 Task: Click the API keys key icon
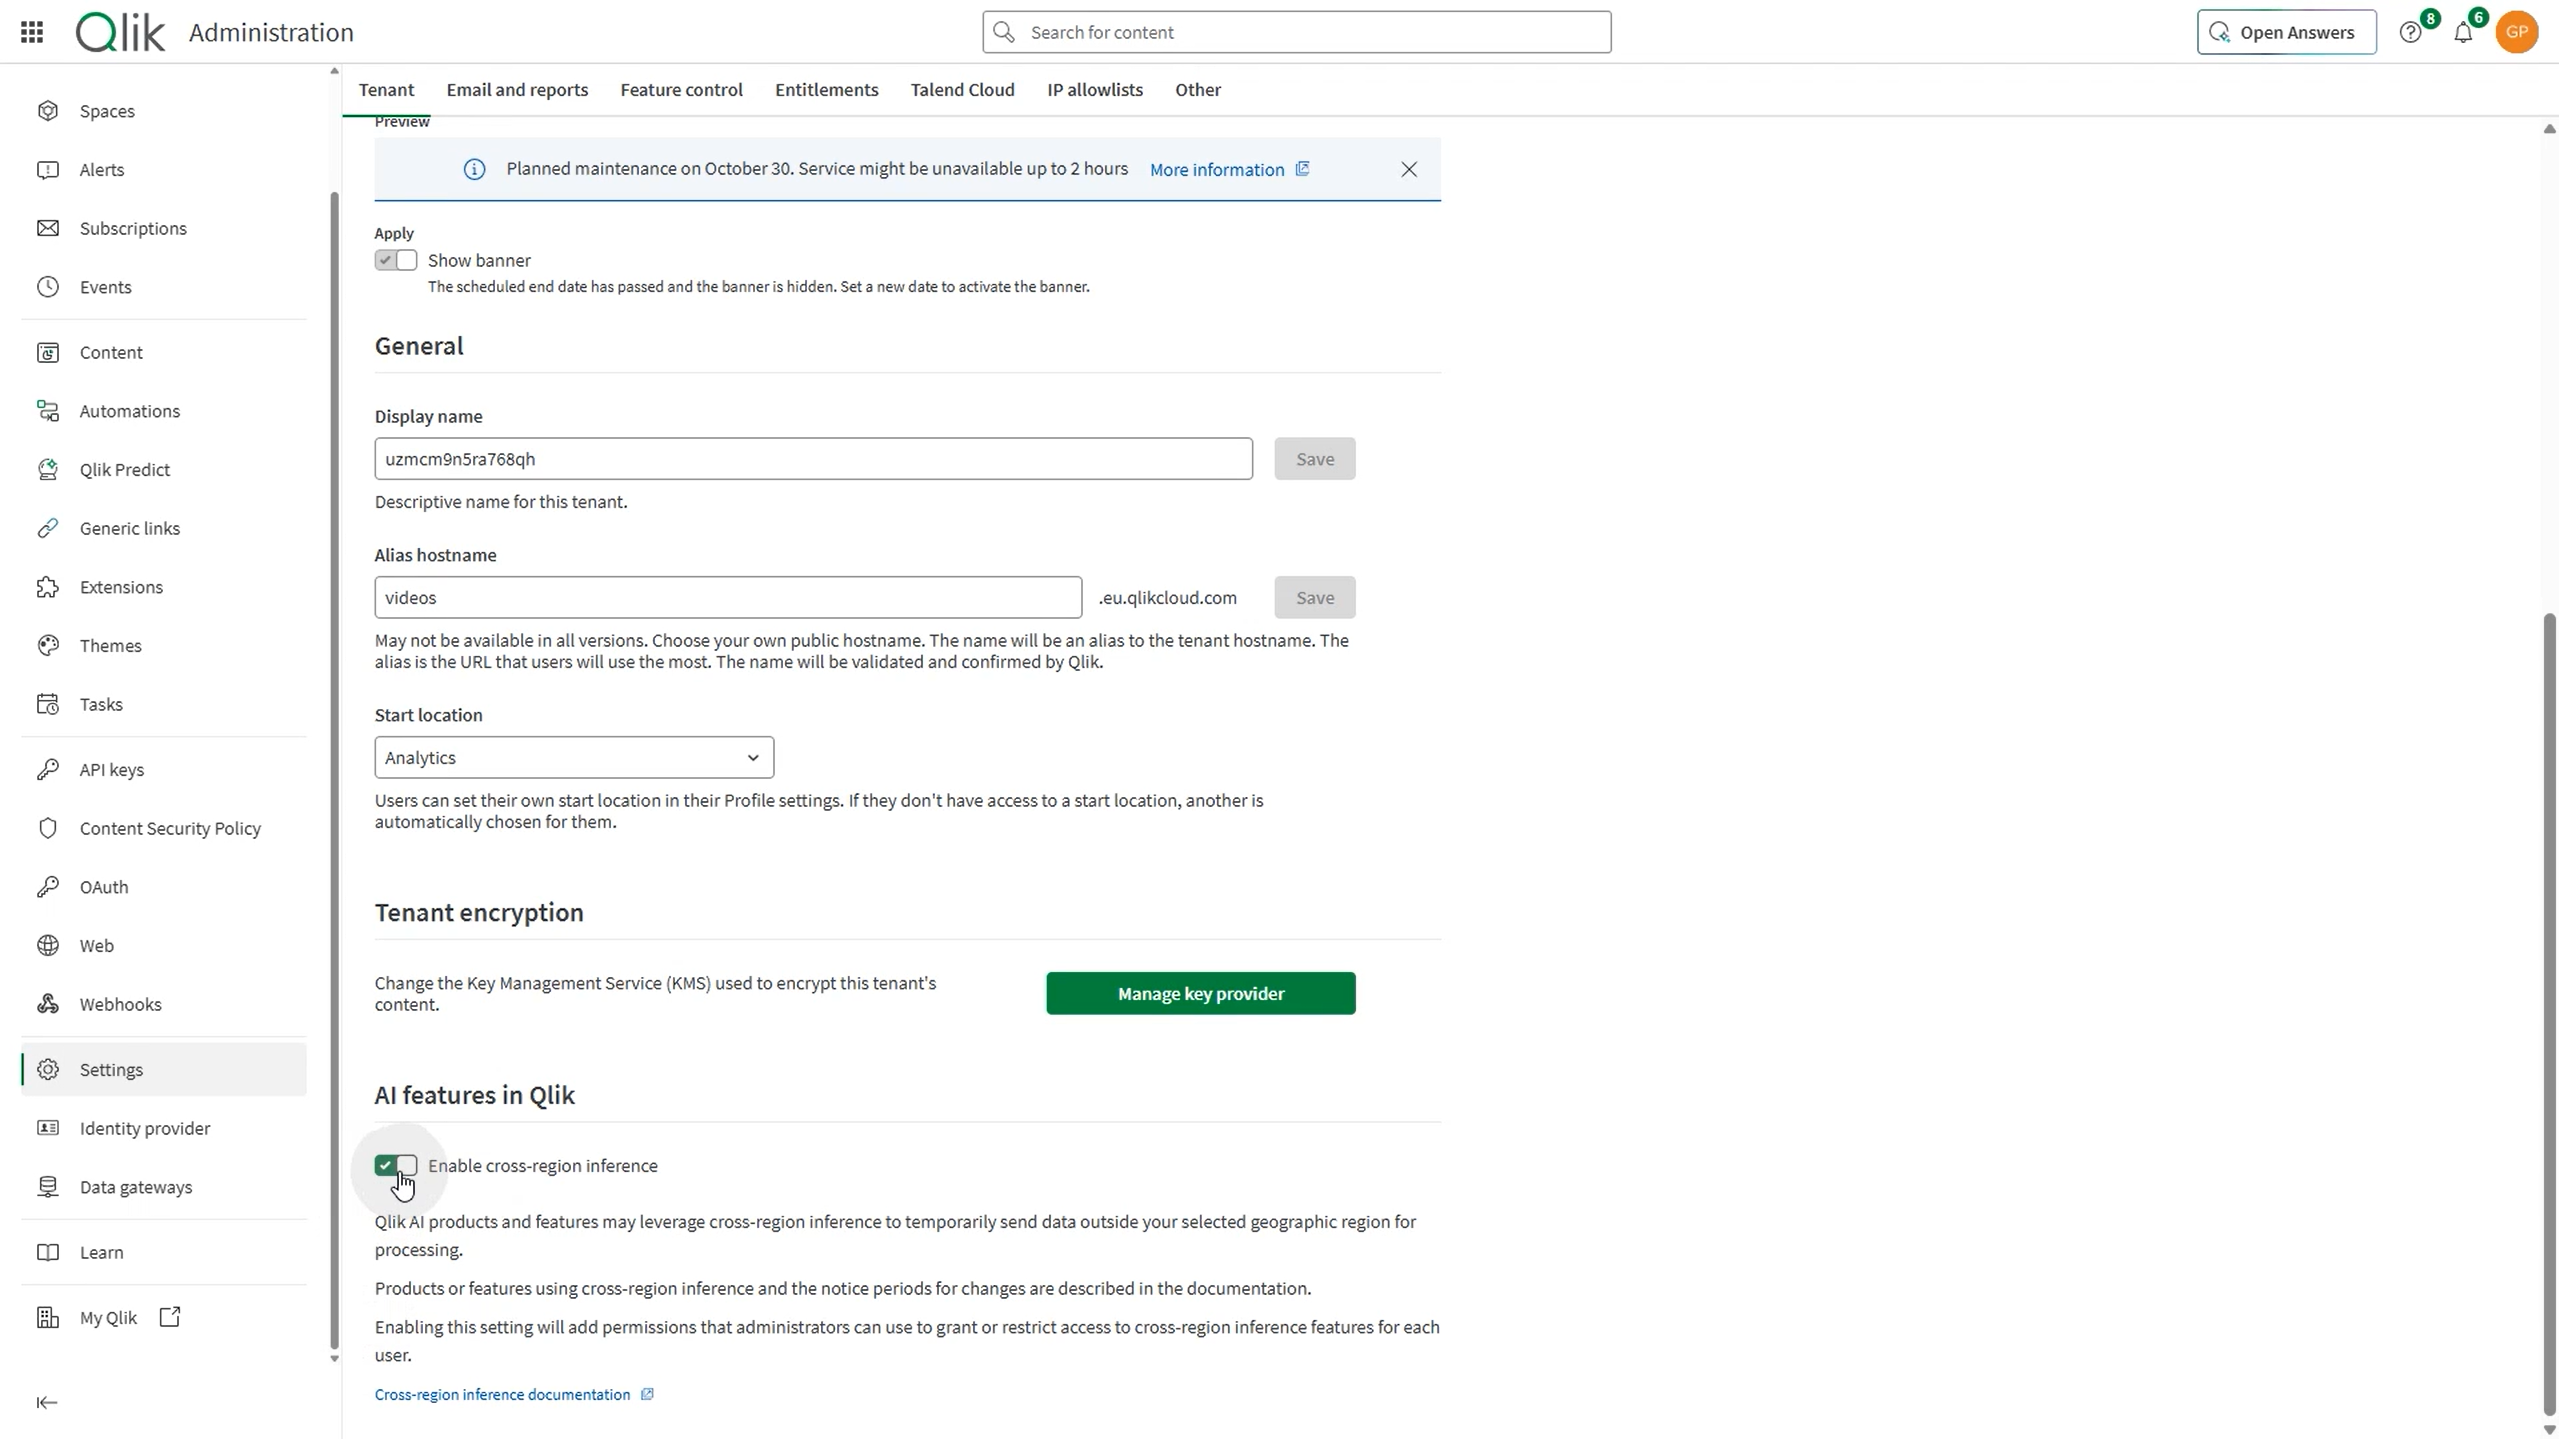(x=48, y=770)
